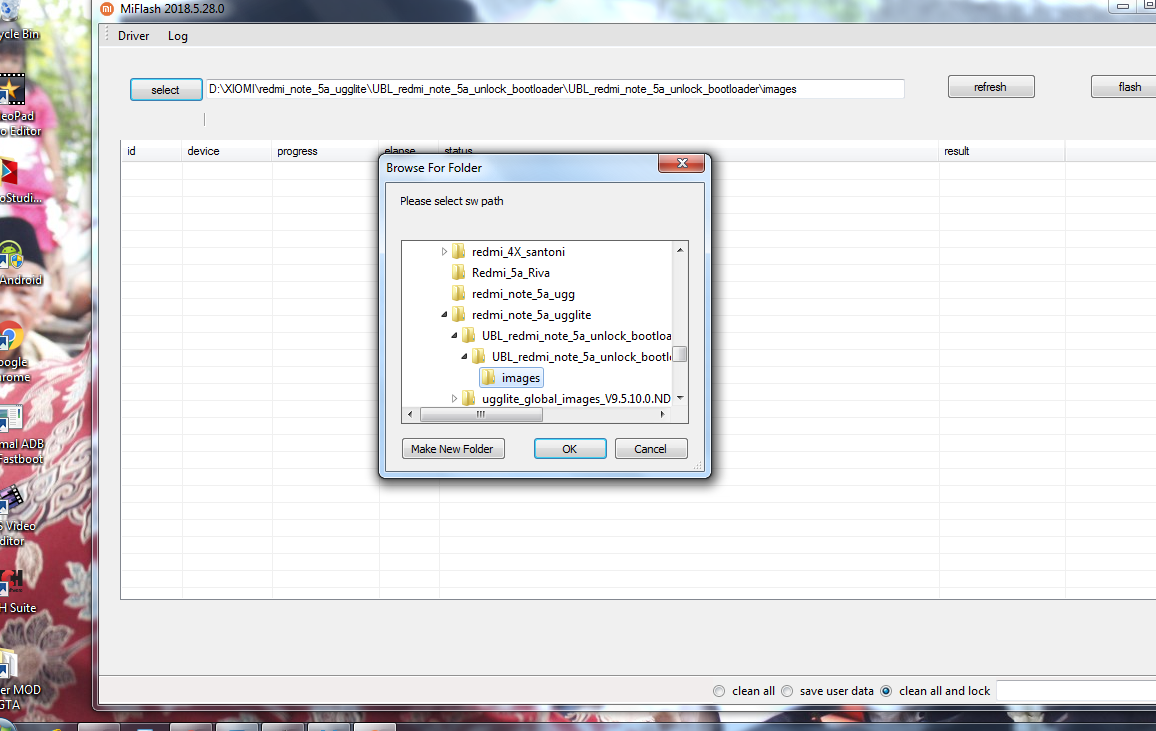Close the Browse For Folder dialog

coord(681,164)
